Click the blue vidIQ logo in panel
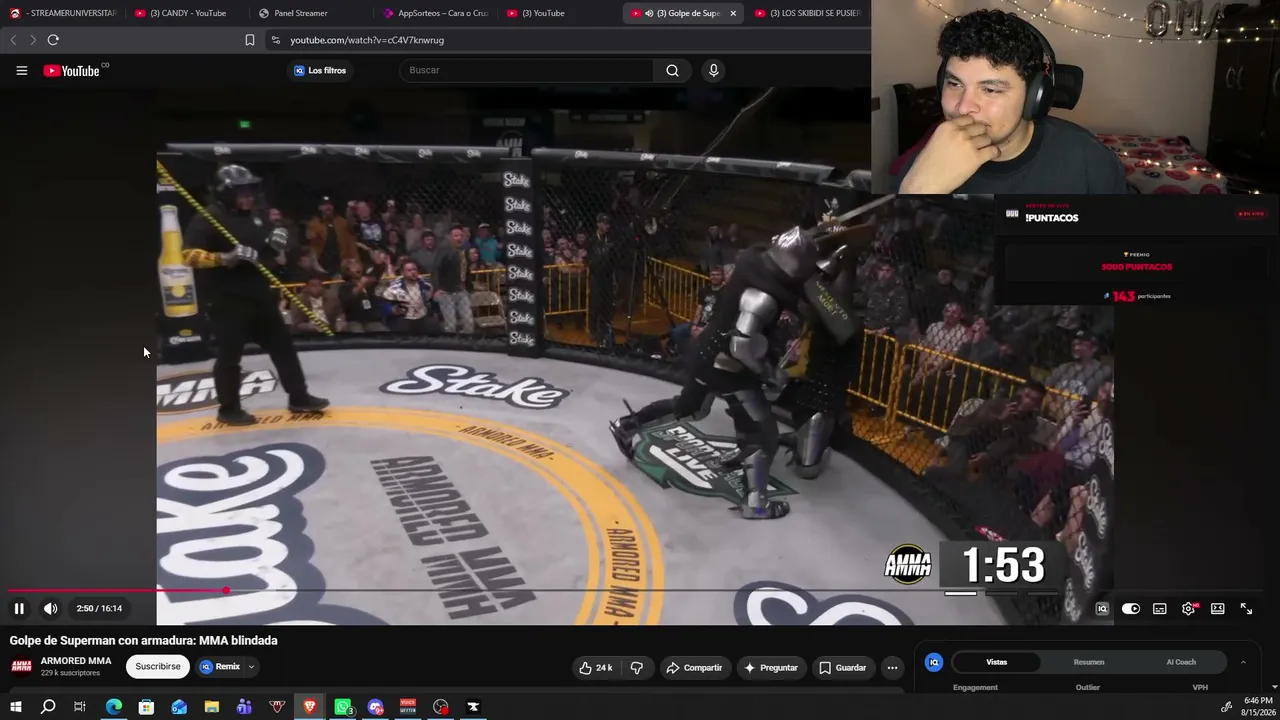Viewport: 1280px width, 720px height. click(934, 662)
